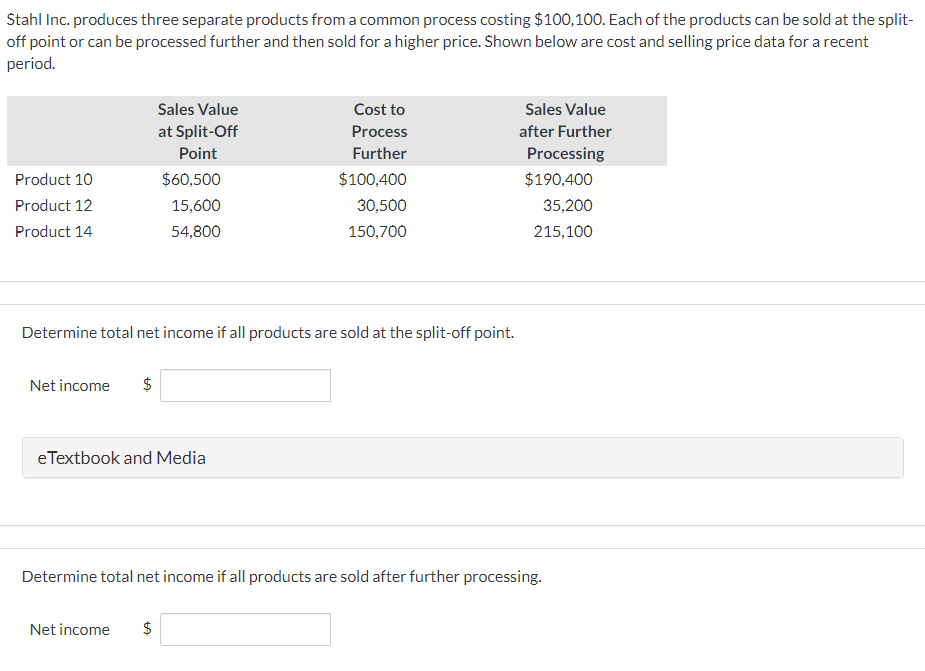Viewport: 925px width, 671px height.
Task: Expand the eTextbook and Media section
Action: (122, 457)
